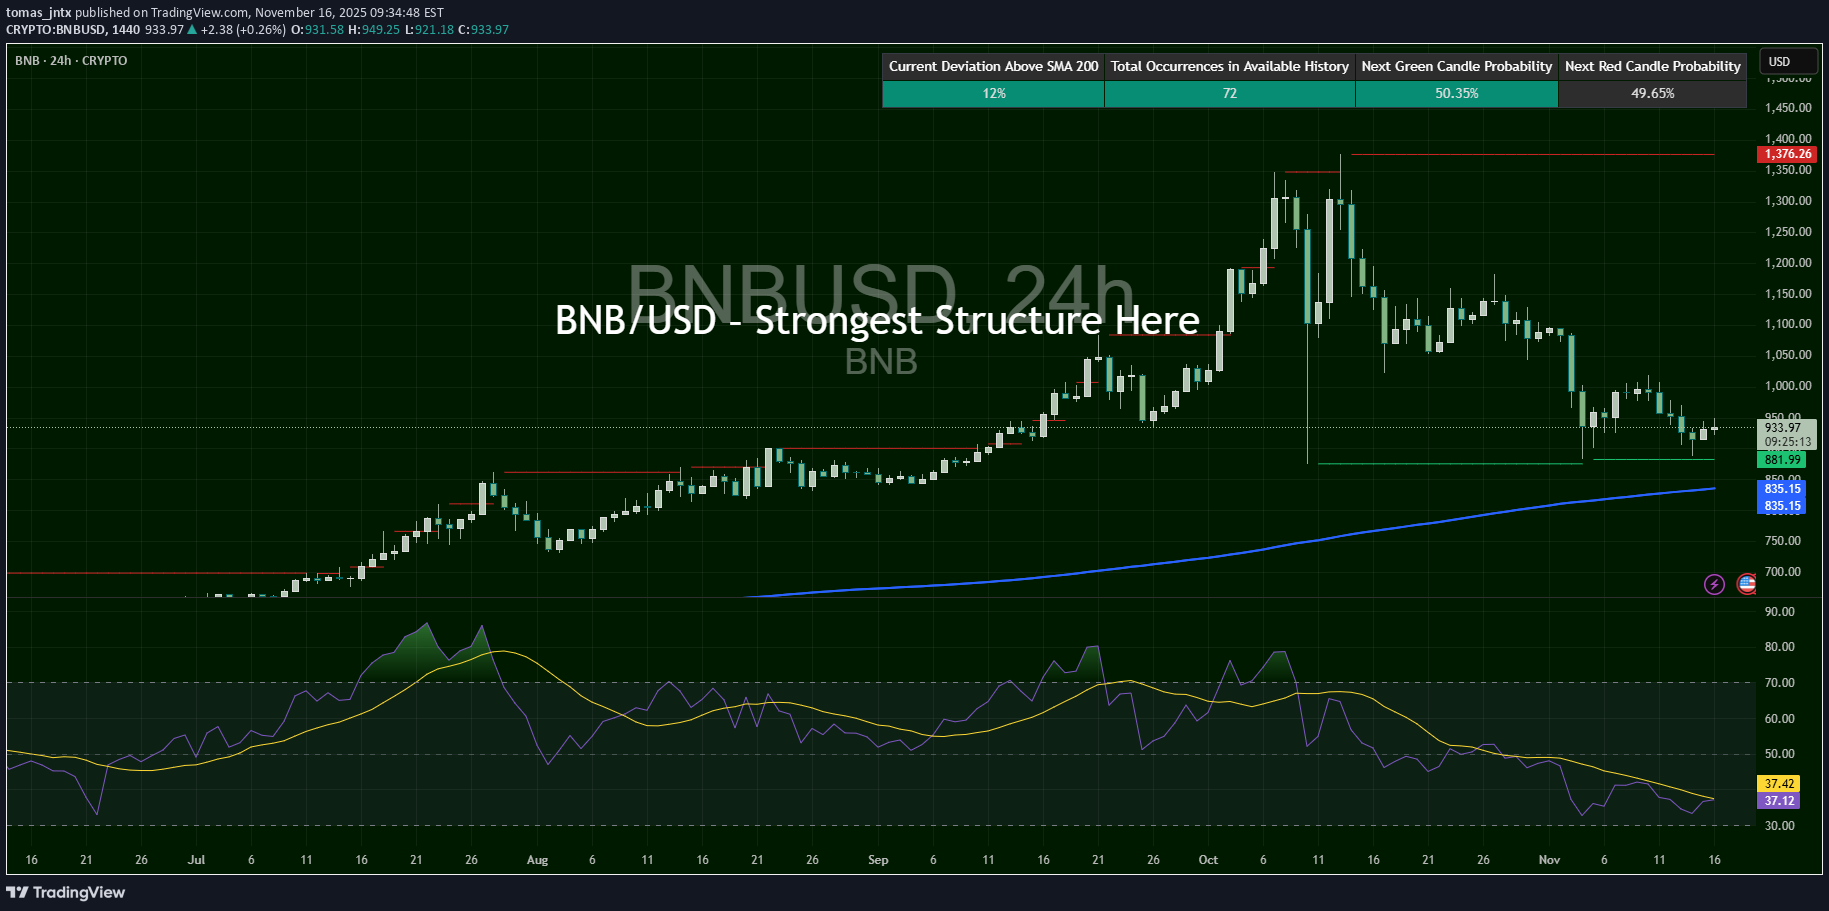Screen dimensions: 1829x911
Task: Toggle the USD currency button top right
Action: 1787,61
